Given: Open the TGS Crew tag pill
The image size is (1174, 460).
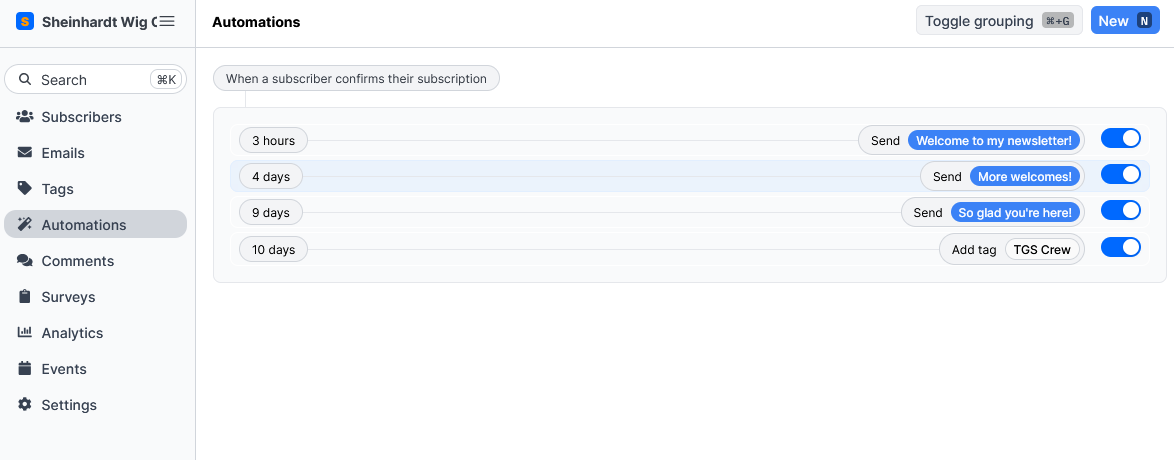Looking at the screenshot, I should point(1042,250).
